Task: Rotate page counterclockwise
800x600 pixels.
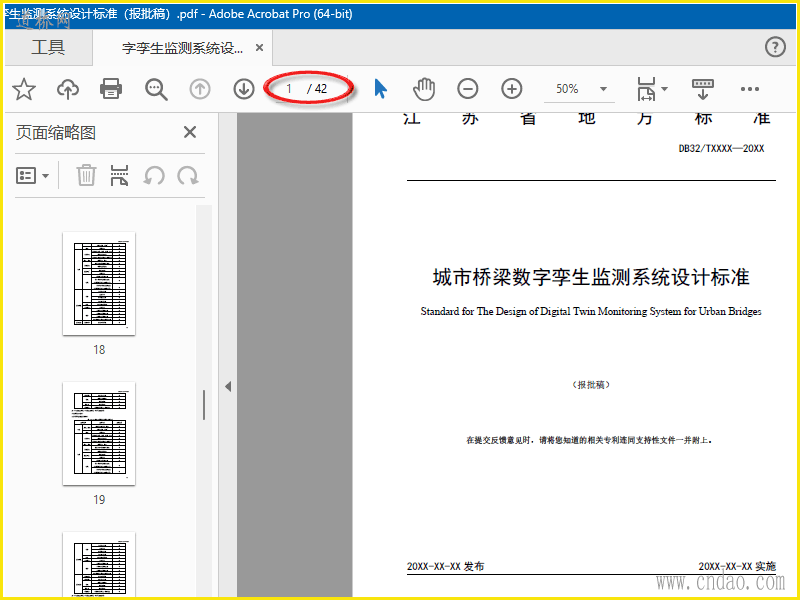Action: click(x=154, y=176)
